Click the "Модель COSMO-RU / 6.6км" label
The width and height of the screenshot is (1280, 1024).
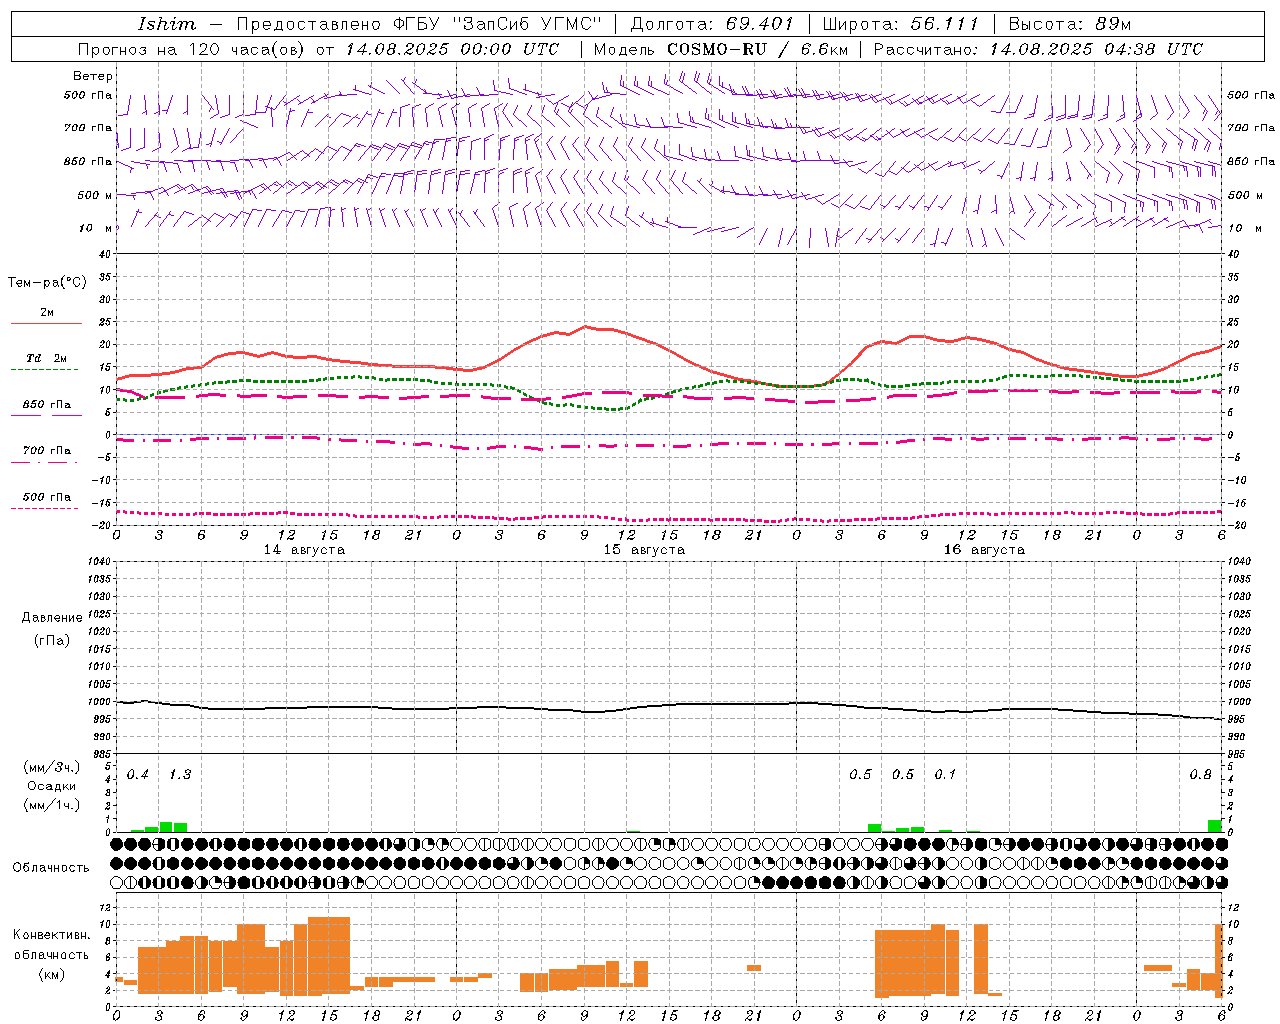[x=721, y=49]
